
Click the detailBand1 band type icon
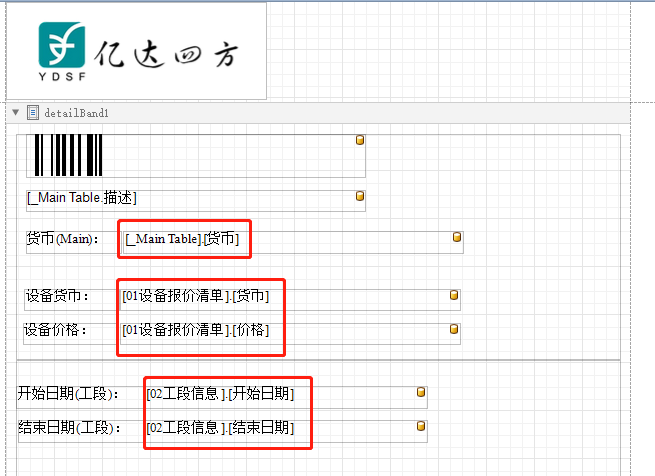tap(33, 112)
